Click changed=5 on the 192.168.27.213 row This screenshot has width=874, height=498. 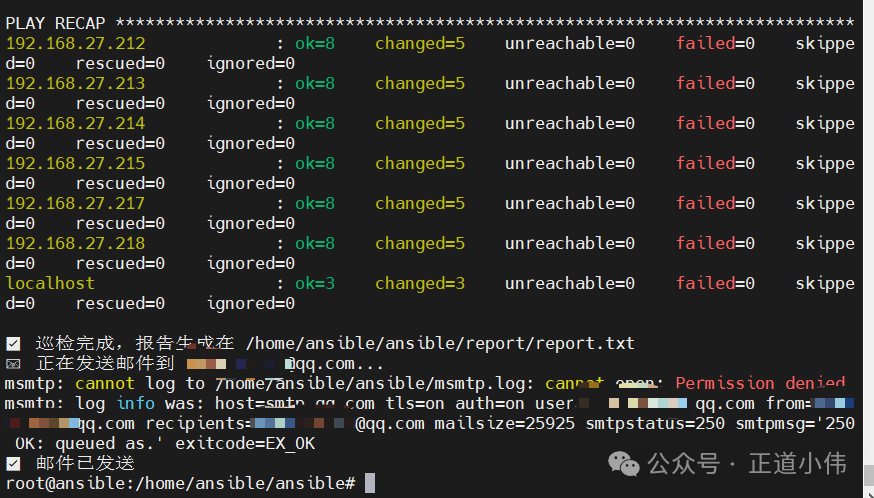point(420,84)
